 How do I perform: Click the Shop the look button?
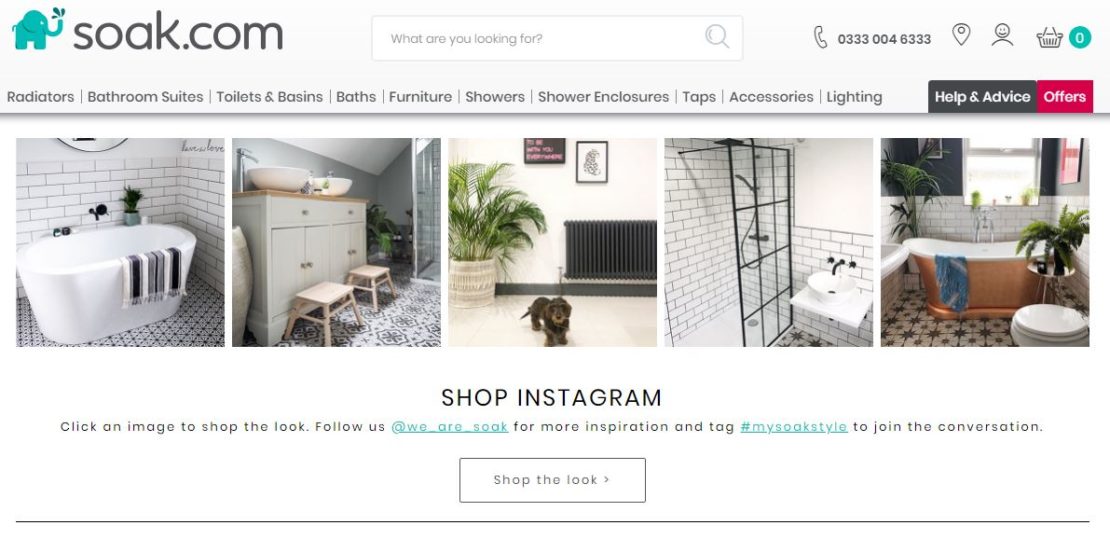click(552, 480)
